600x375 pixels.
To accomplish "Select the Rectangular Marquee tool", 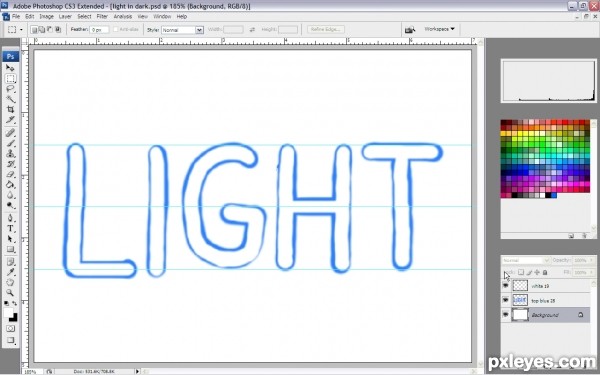I will click(x=10, y=78).
